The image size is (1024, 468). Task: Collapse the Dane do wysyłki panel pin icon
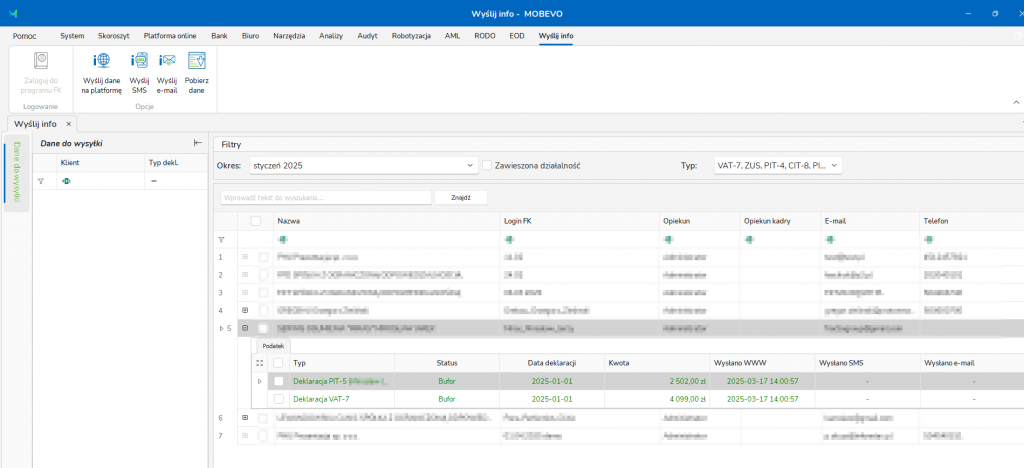click(197, 143)
